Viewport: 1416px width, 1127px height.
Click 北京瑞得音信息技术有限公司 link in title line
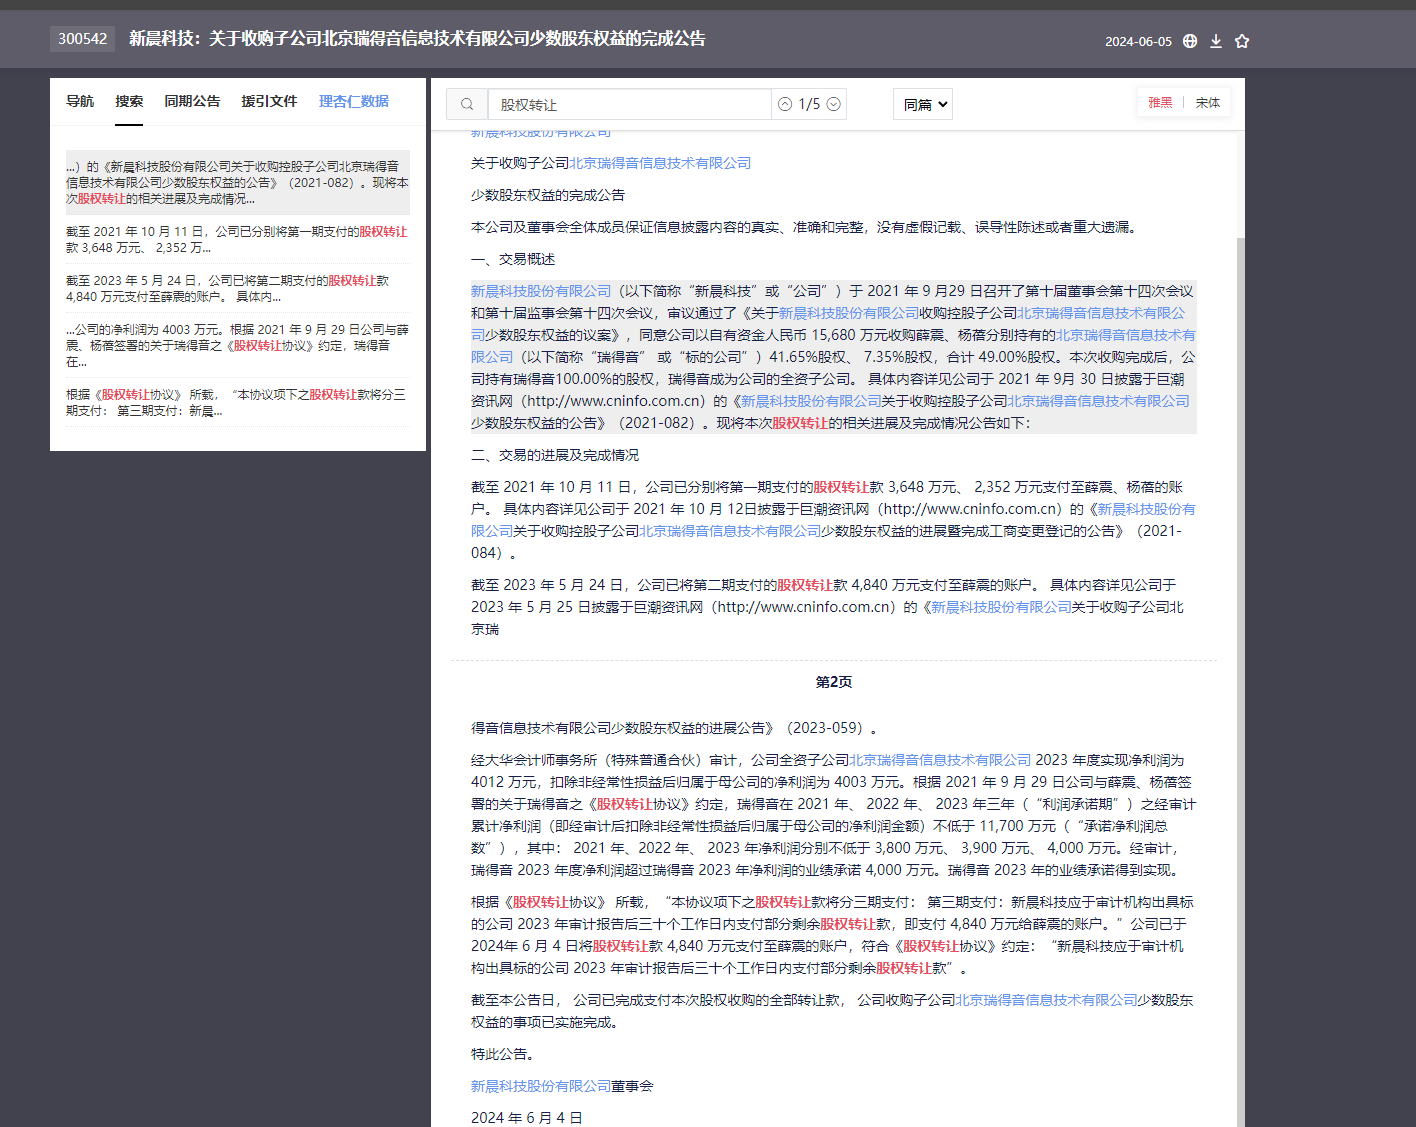[660, 163]
